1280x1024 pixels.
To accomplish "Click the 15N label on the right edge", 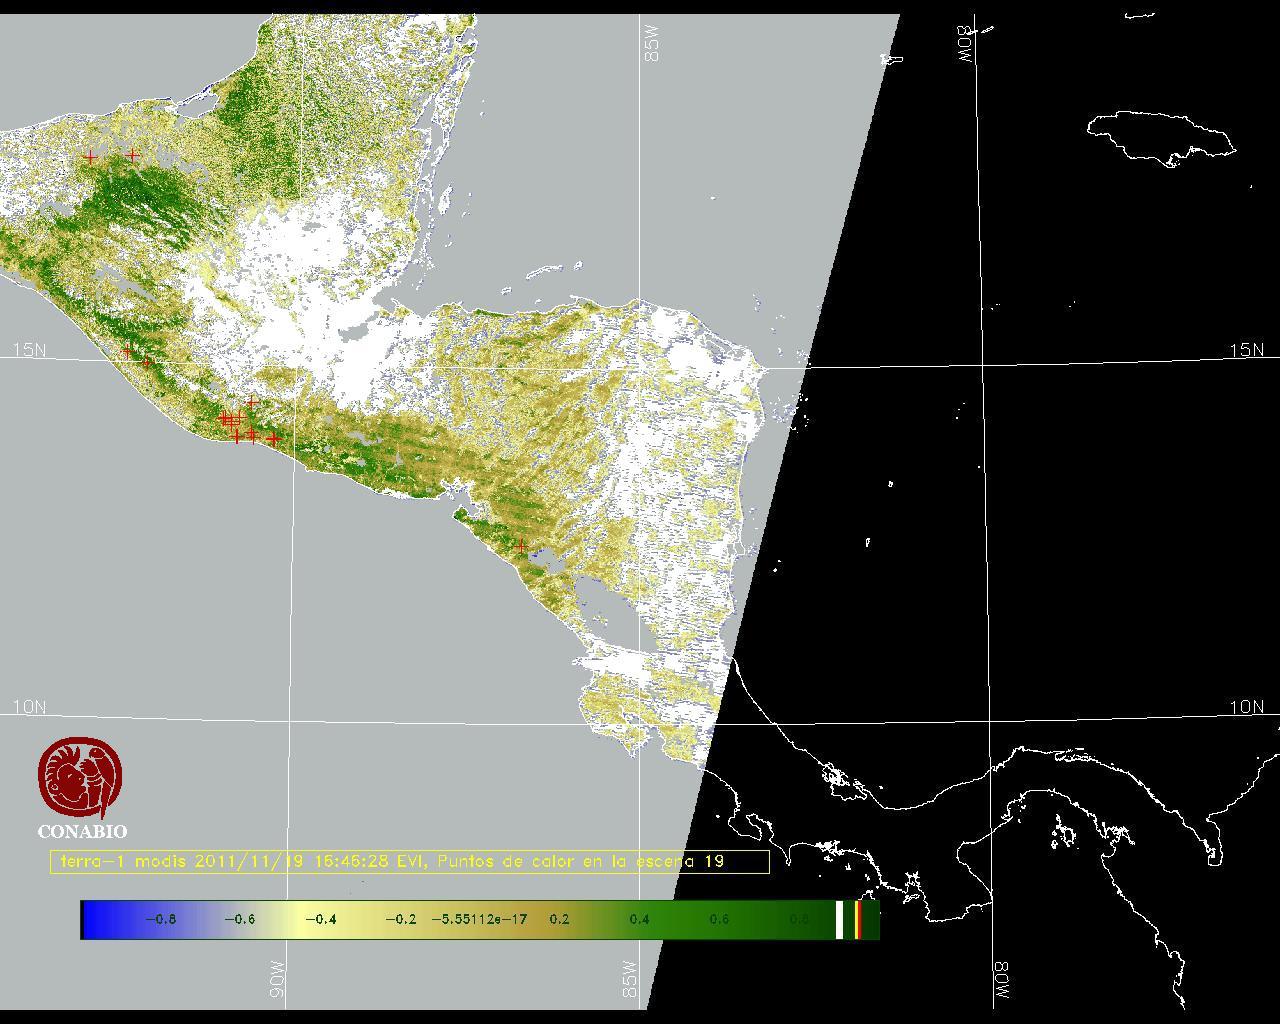I will tap(1246, 350).
